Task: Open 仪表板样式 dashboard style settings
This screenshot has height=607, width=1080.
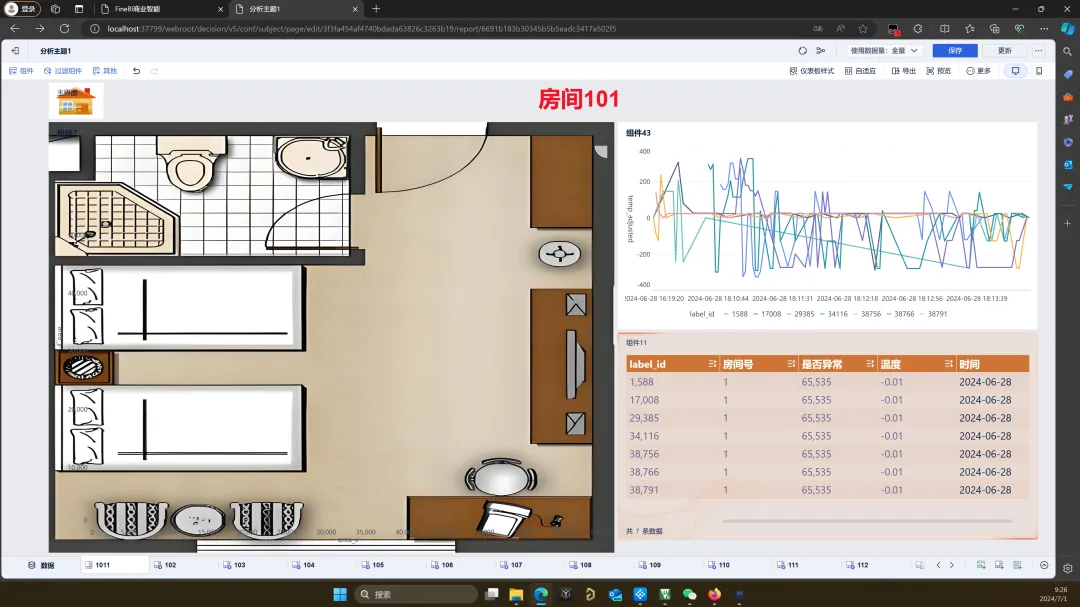Action: click(811, 71)
